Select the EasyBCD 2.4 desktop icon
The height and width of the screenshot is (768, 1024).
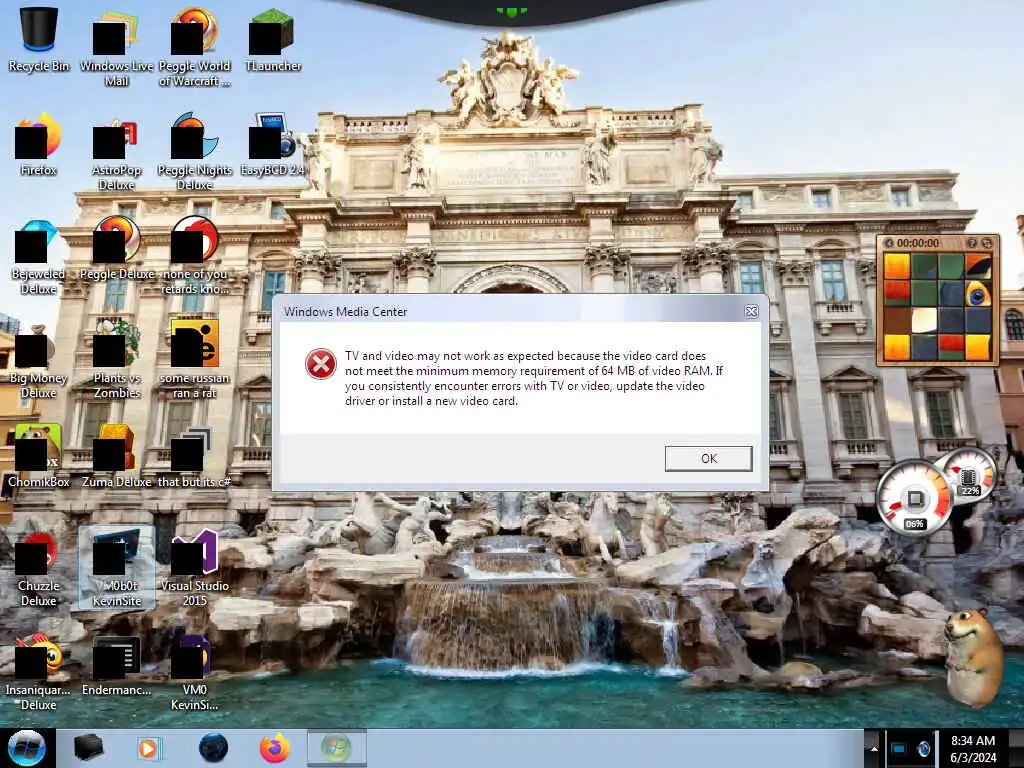272,145
